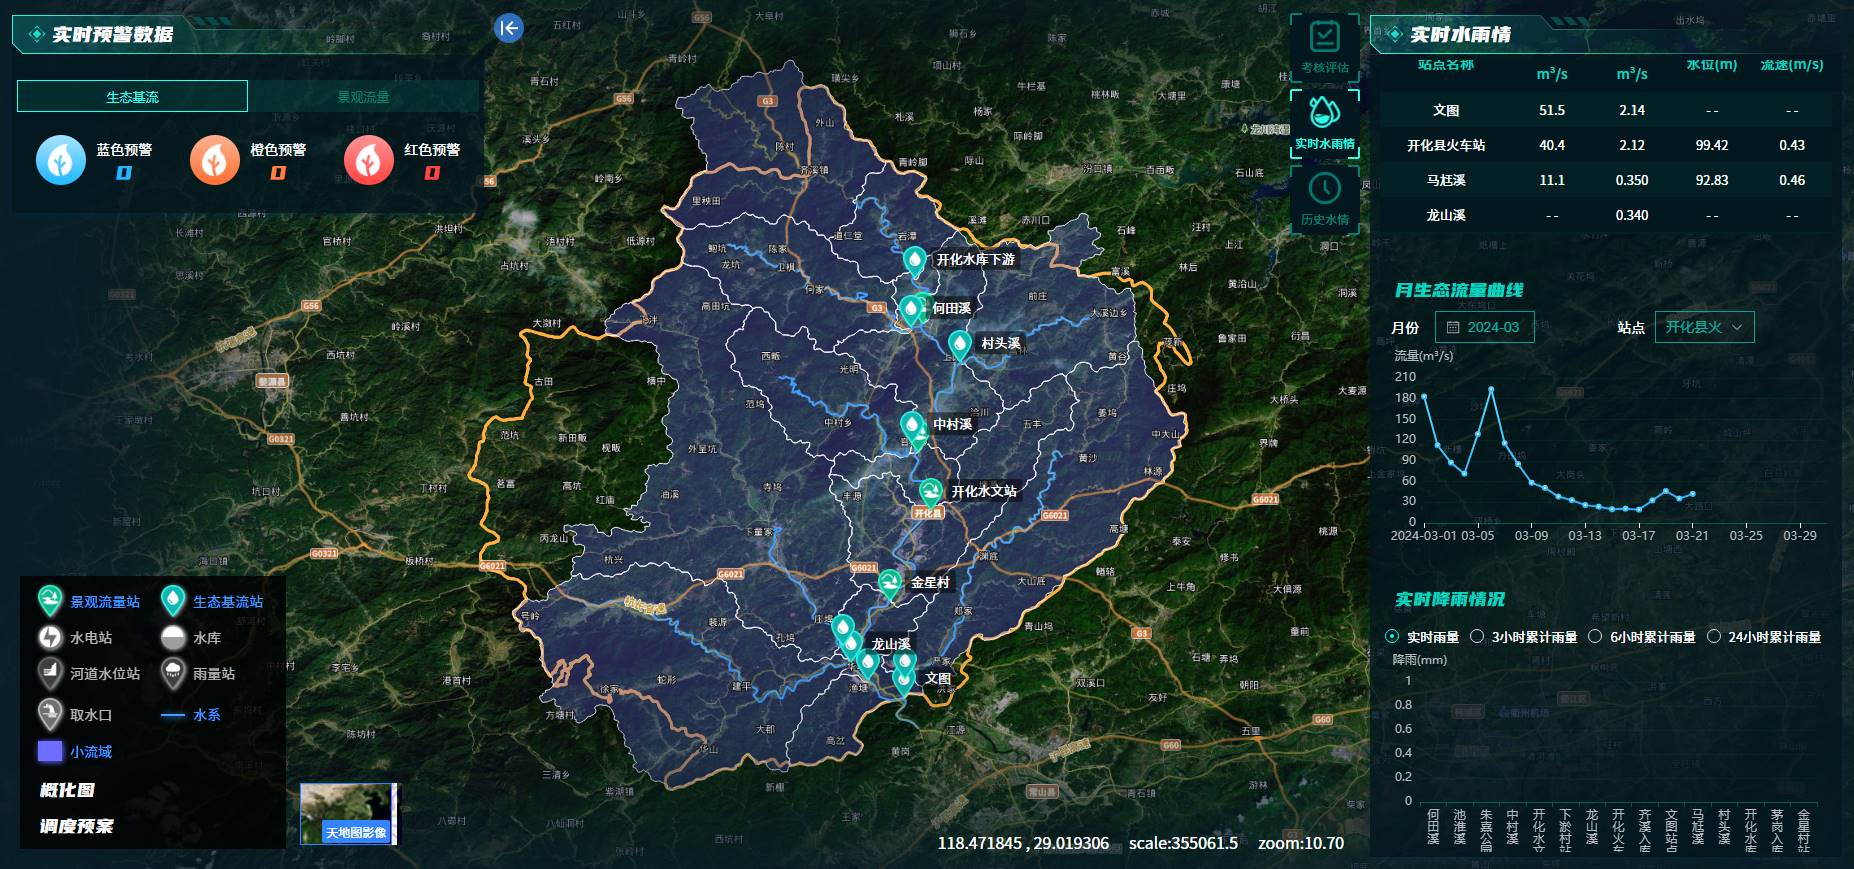Select the 金星村 station marker on the map
The image size is (1854, 869).
click(889, 583)
